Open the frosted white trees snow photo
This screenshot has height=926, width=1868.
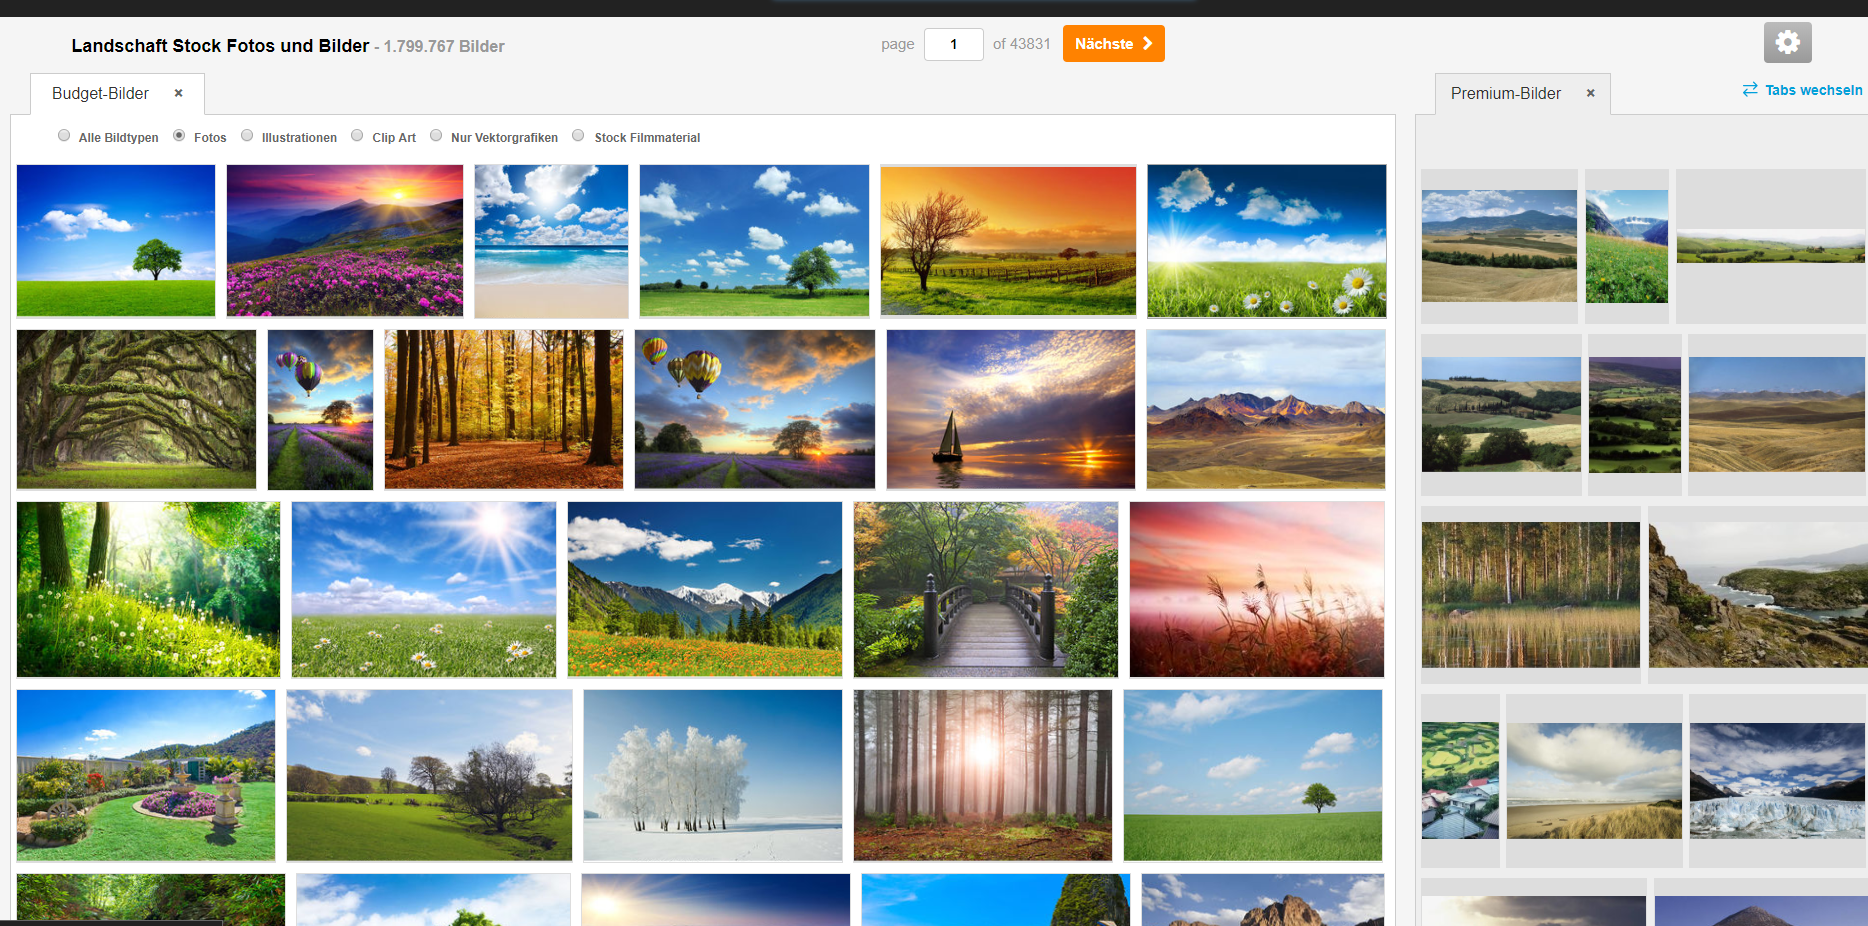pos(713,775)
